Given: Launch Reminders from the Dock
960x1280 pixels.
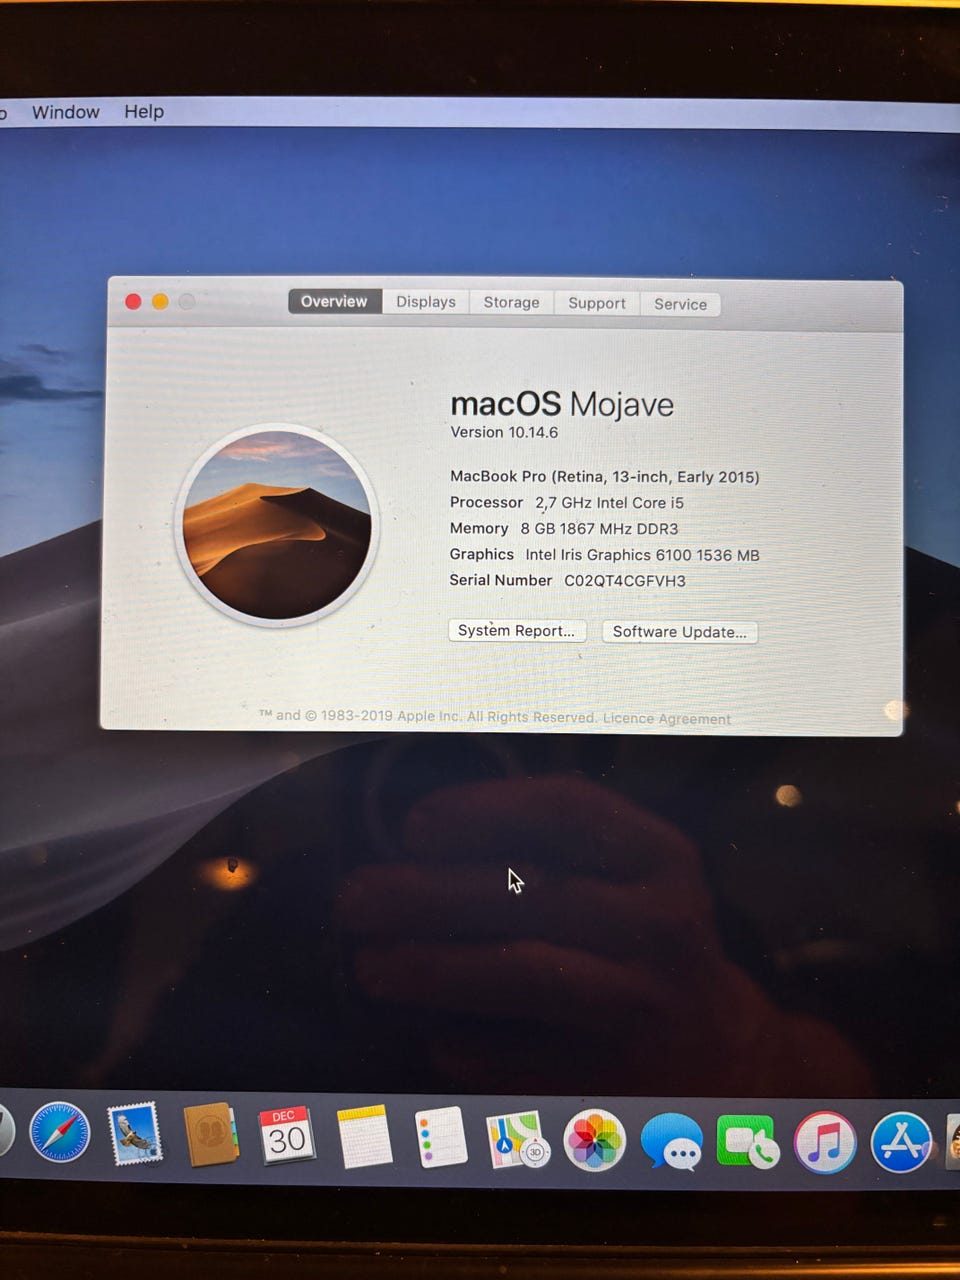Looking at the screenshot, I should (441, 1137).
